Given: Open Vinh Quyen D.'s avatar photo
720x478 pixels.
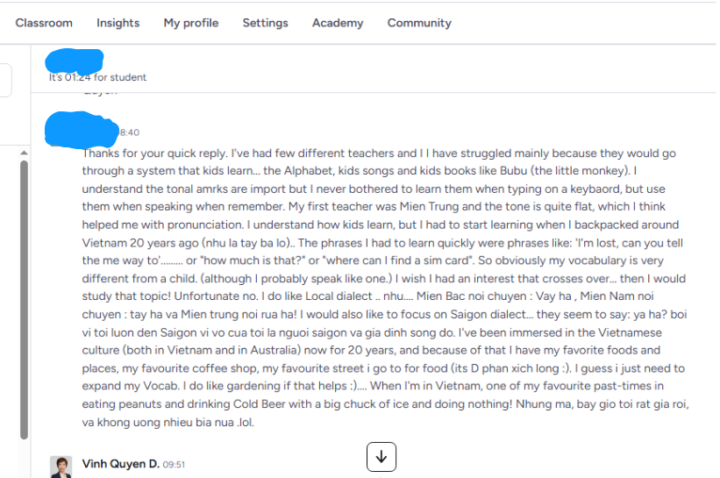Looking at the screenshot, I should pyautogui.click(x=62, y=466).
